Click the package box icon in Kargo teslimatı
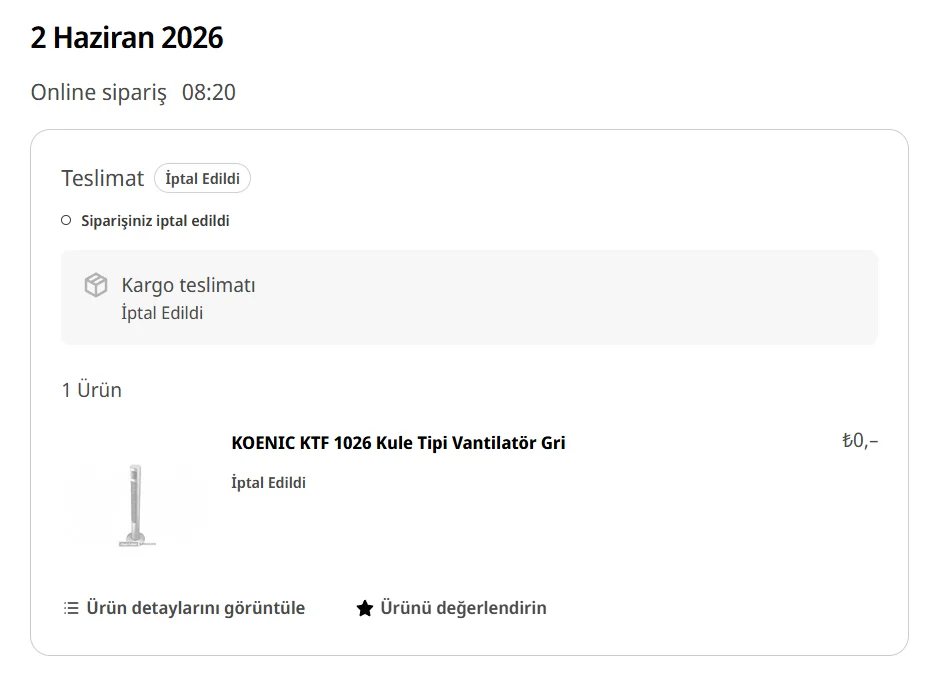Viewport: 928px width, 675px height. pyautogui.click(x=96, y=285)
